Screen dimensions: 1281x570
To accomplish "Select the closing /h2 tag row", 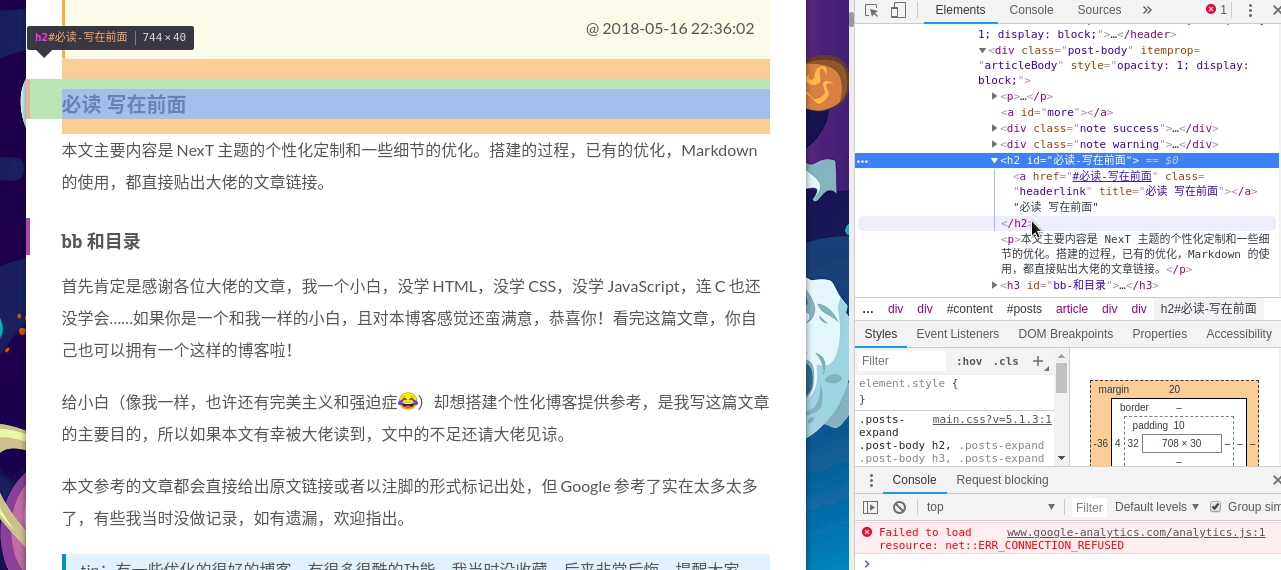I will point(1066,223).
